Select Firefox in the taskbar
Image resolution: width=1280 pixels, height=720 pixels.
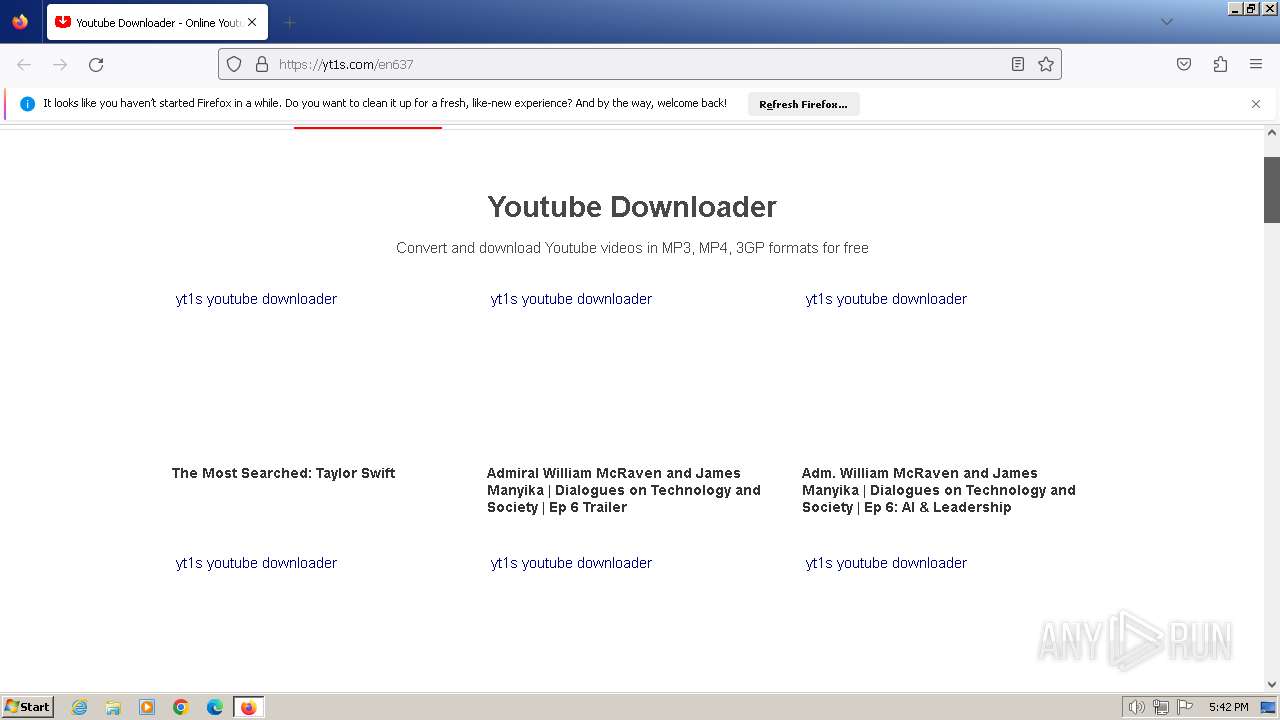249,707
